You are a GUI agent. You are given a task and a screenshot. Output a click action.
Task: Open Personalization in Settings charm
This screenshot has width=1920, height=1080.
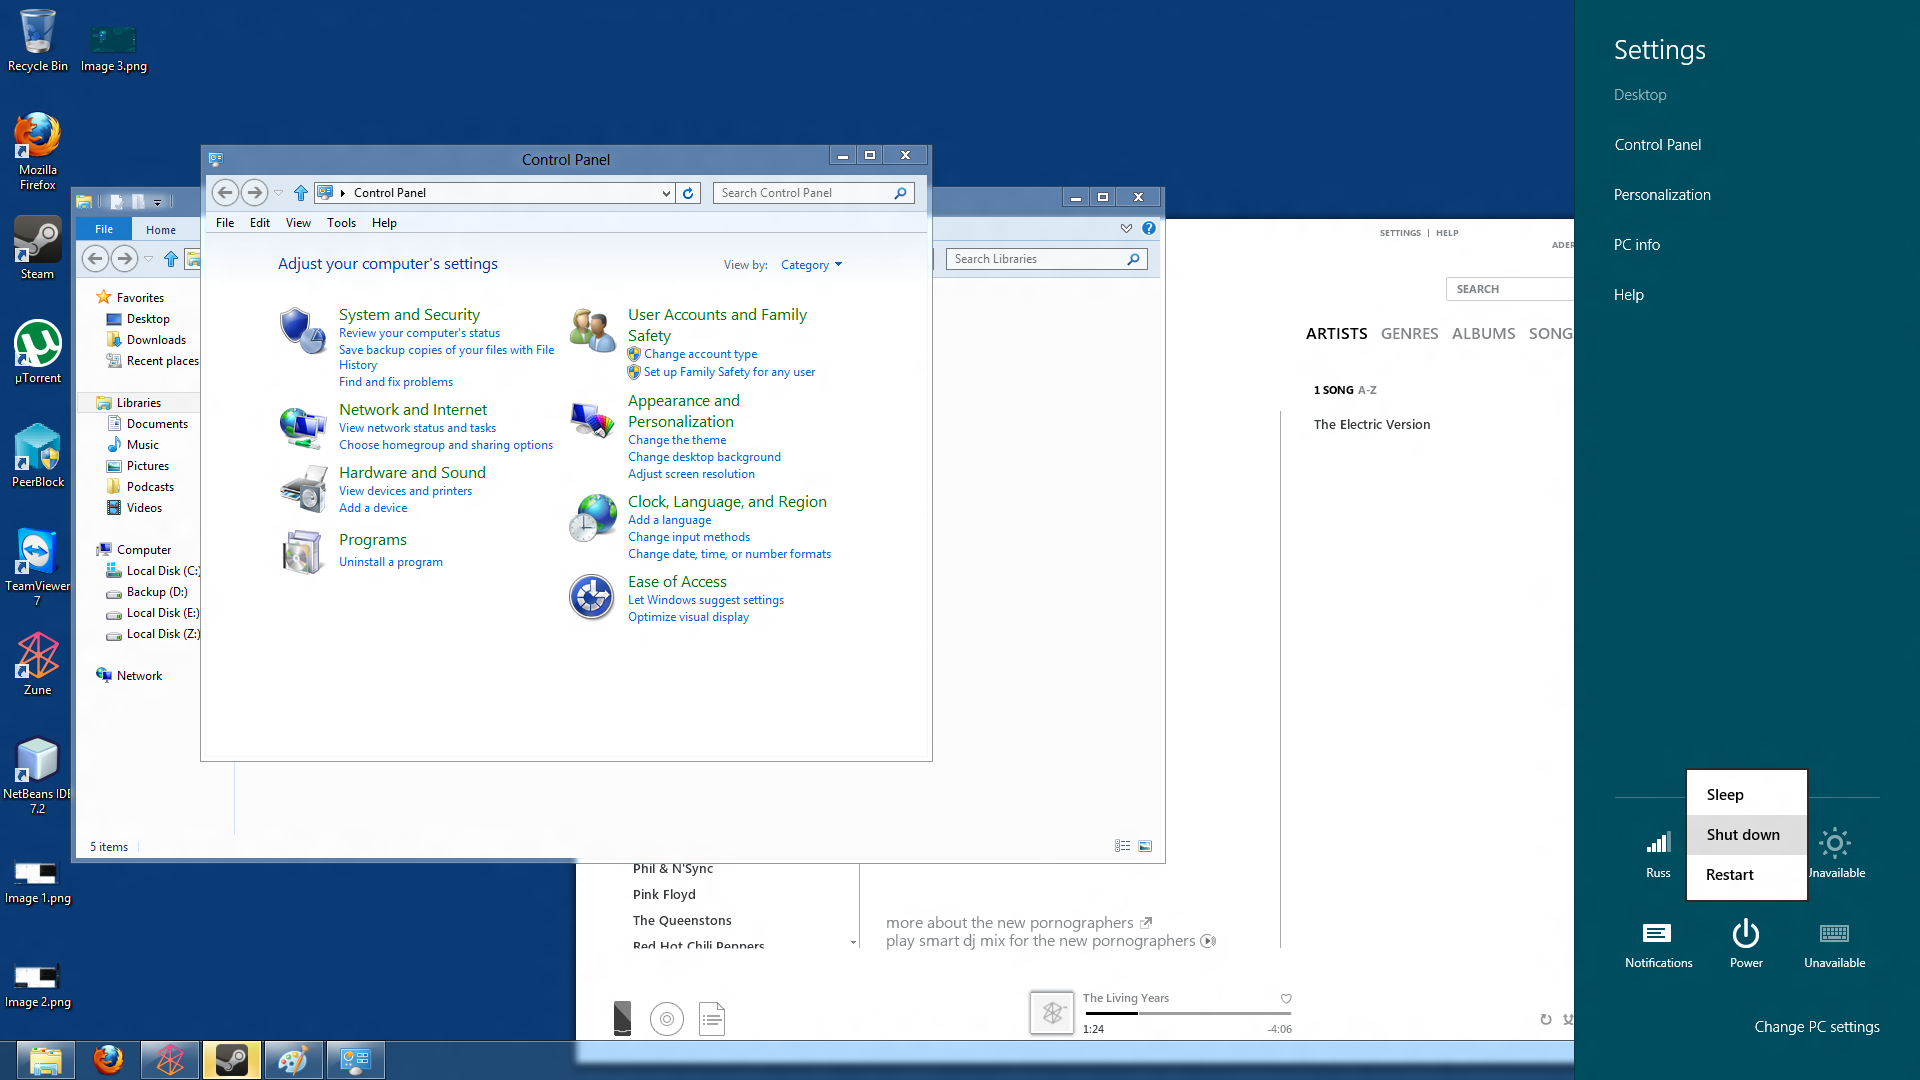click(x=1661, y=195)
